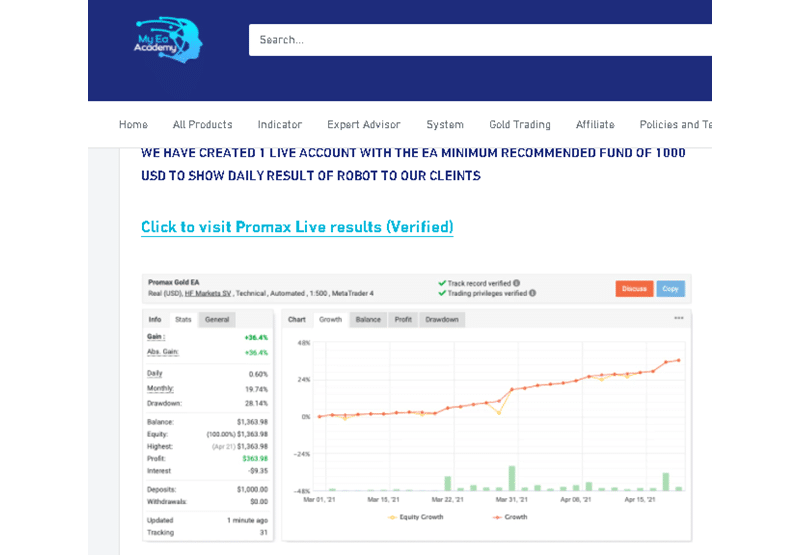Focus the Search input field
This screenshot has width=800, height=555.
pyautogui.click(x=480, y=40)
